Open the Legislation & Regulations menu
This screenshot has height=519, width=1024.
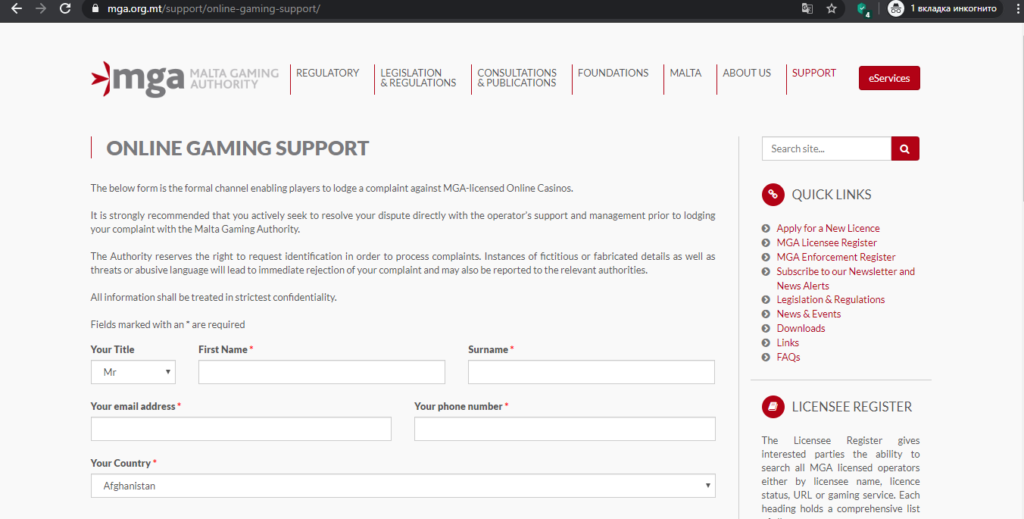point(417,78)
